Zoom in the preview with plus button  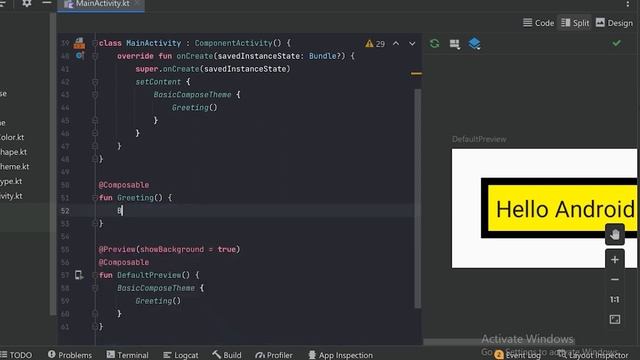click(615, 260)
